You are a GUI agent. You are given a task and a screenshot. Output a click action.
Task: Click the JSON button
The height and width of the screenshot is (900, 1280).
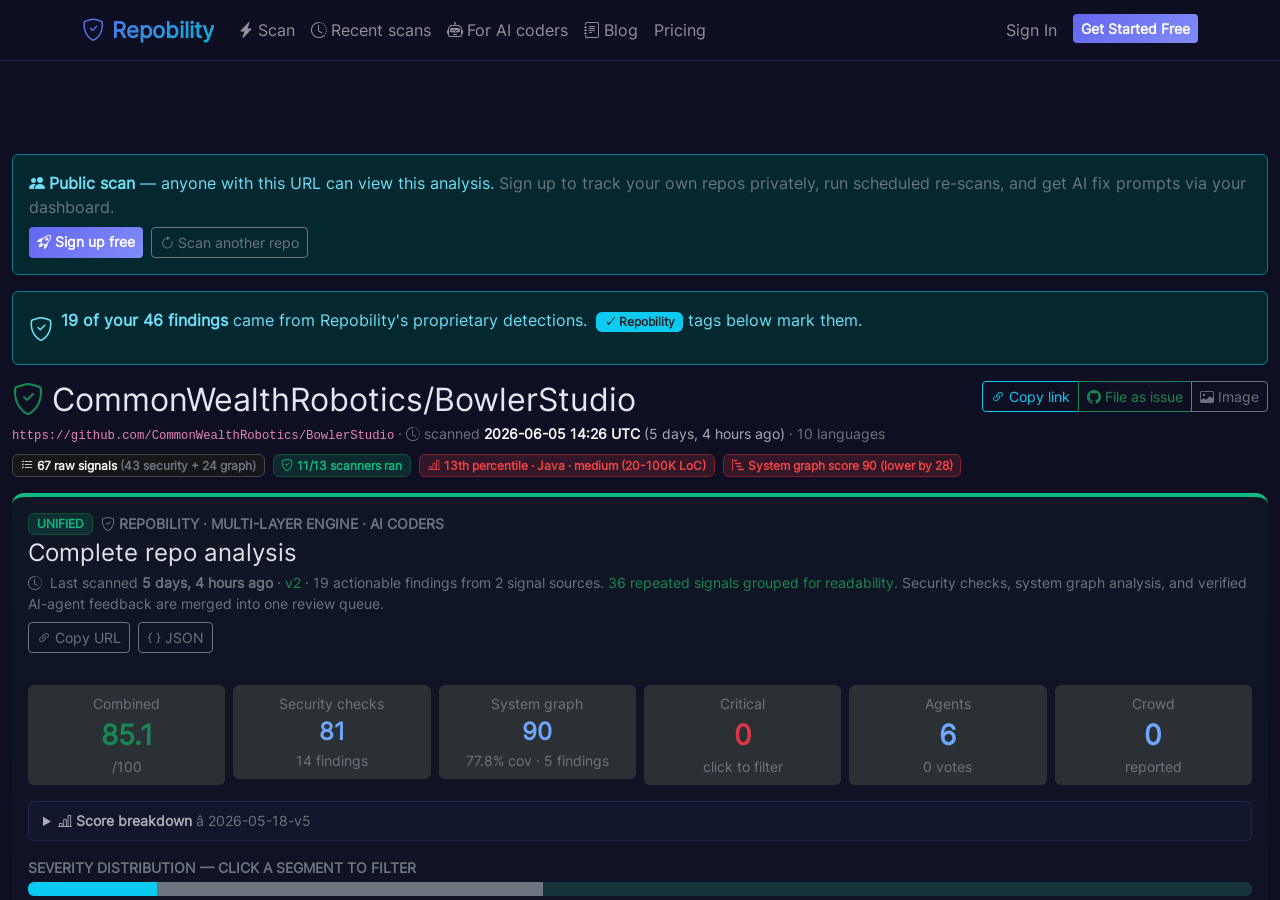tap(175, 638)
